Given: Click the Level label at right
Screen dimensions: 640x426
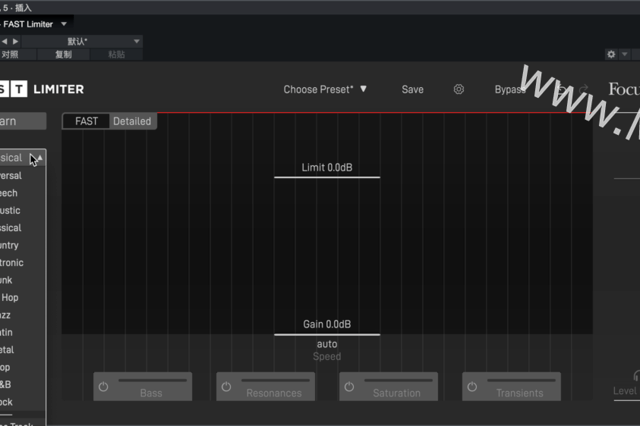Looking at the screenshot, I should coord(625,391).
